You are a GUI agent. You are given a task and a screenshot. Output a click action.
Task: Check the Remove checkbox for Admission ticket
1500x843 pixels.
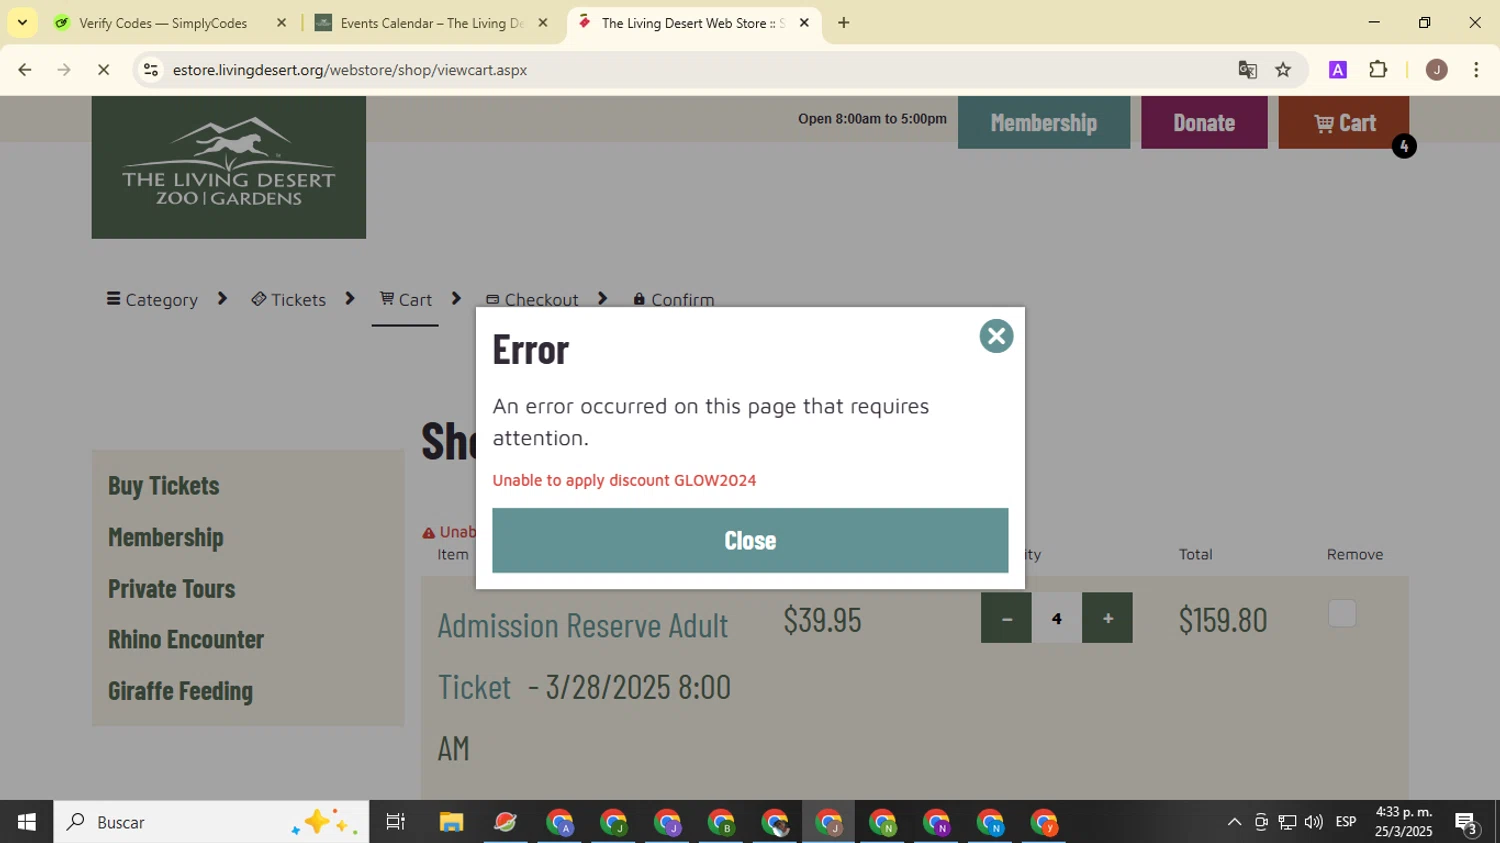pos(1342,613)
